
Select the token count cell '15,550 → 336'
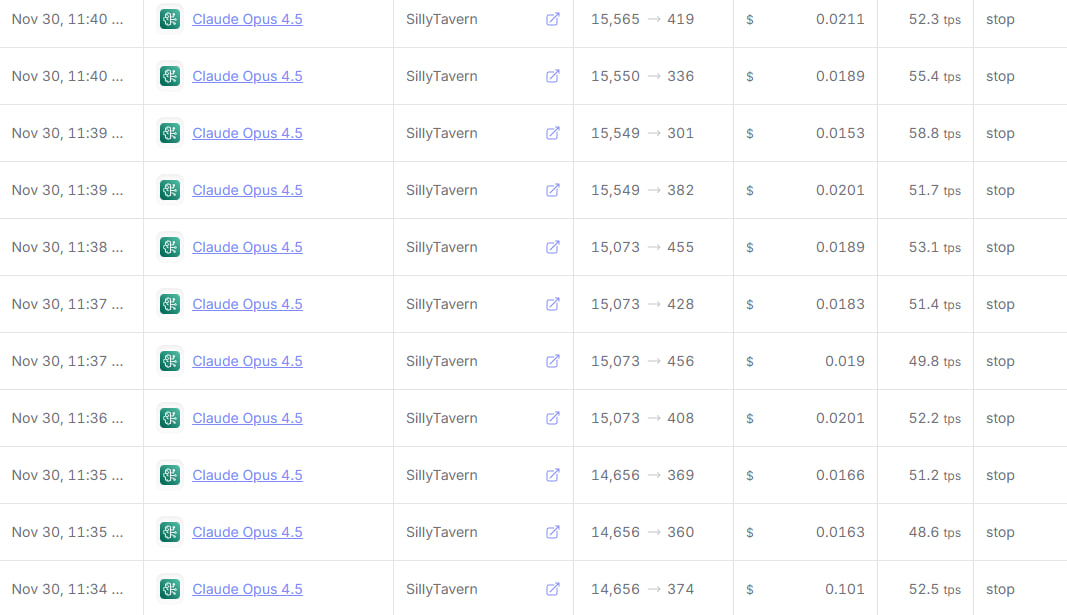click(642, 76)
